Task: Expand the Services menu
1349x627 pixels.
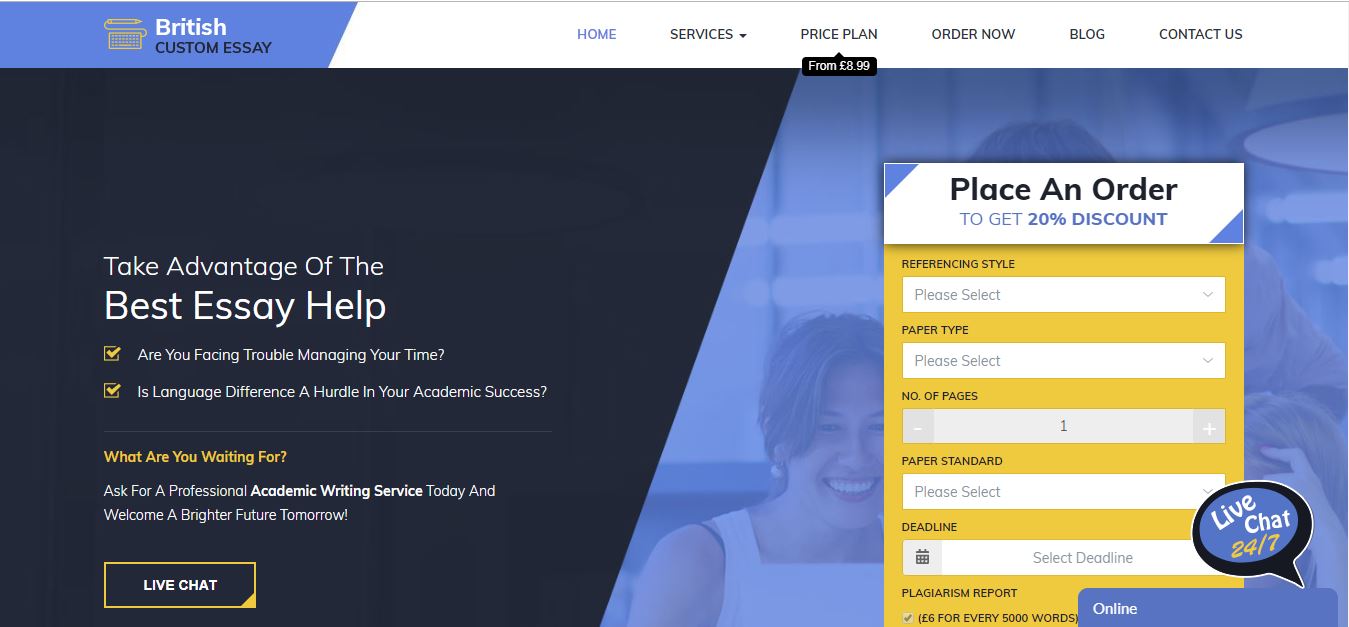Action: pyautogui.click(x=708, y=34)
